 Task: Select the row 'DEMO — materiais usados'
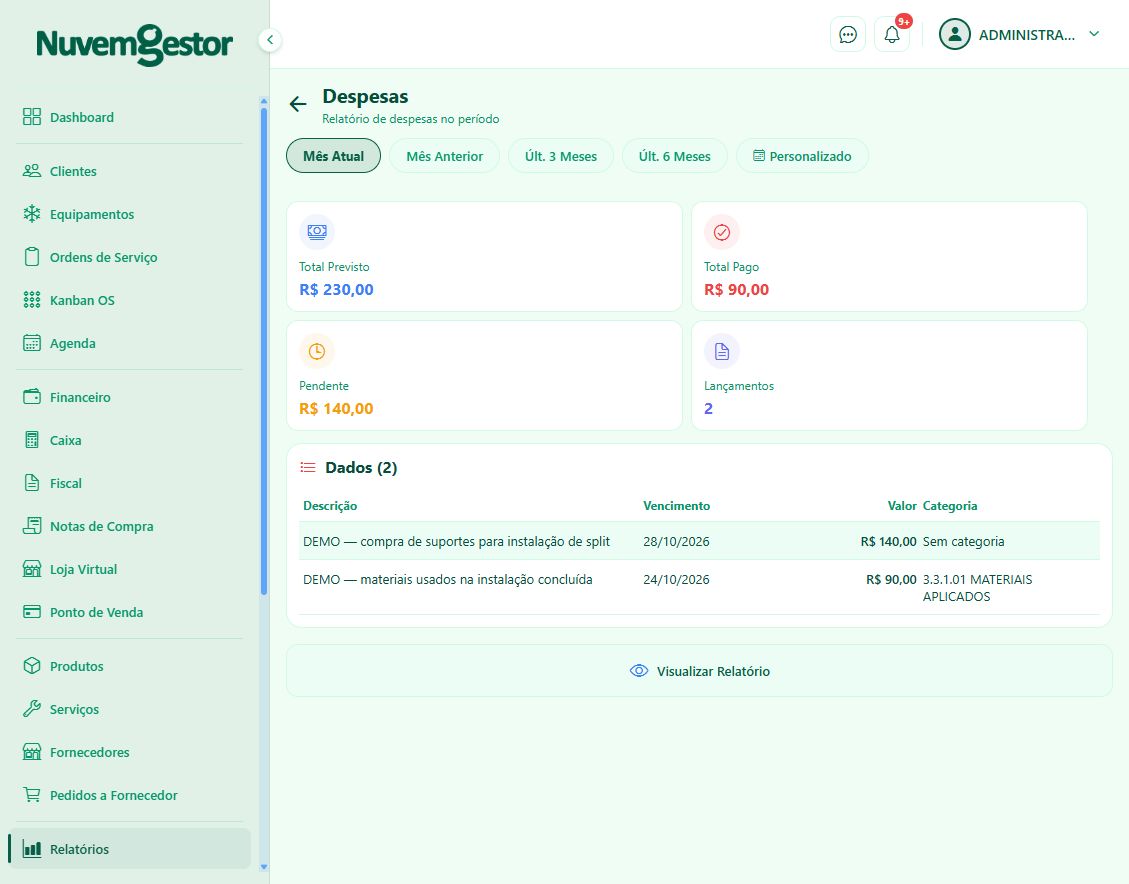coord(699,587)
